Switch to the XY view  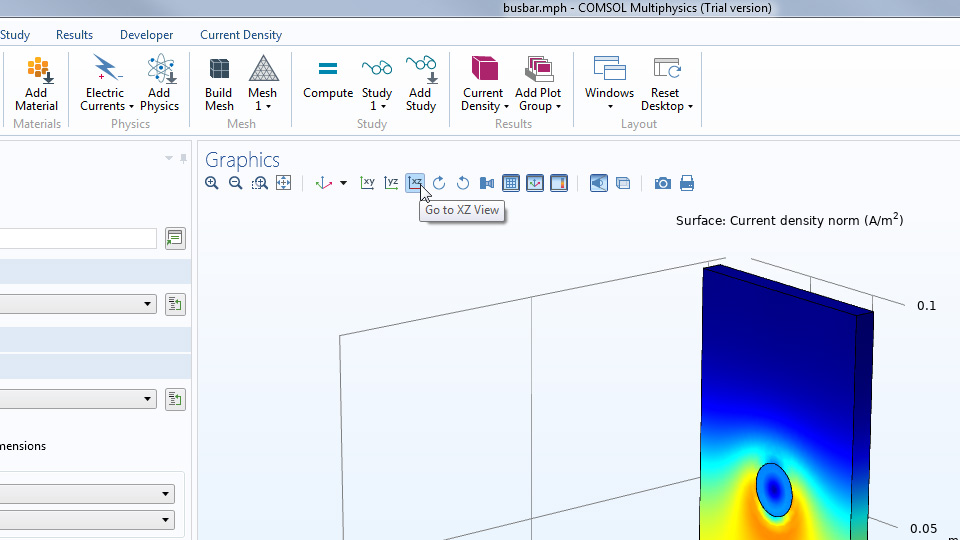(367, 183)
